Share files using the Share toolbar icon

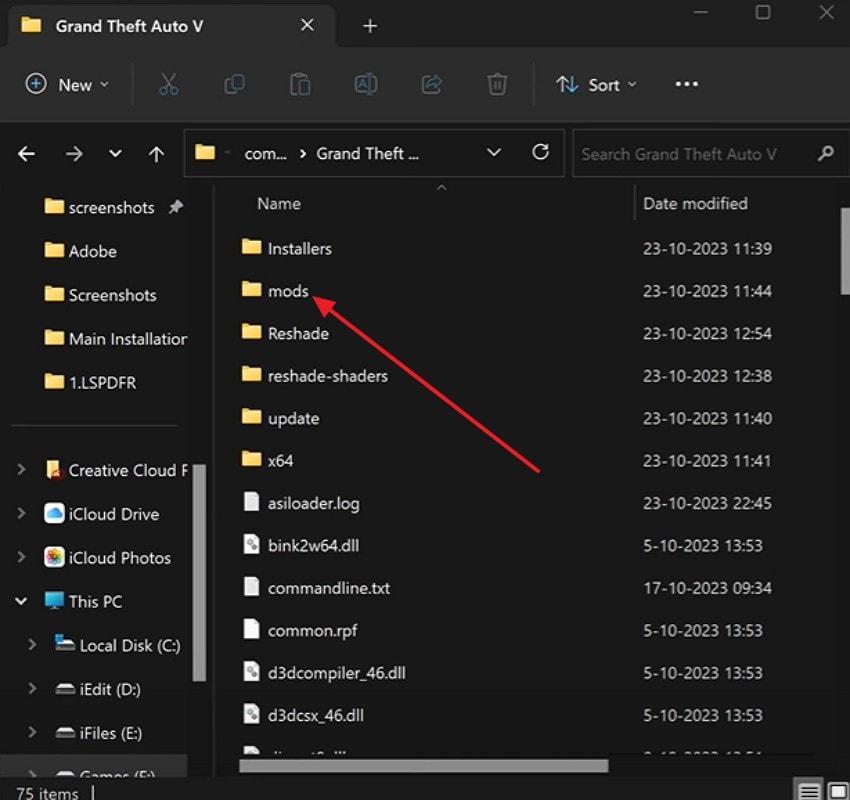pos(431,84)
